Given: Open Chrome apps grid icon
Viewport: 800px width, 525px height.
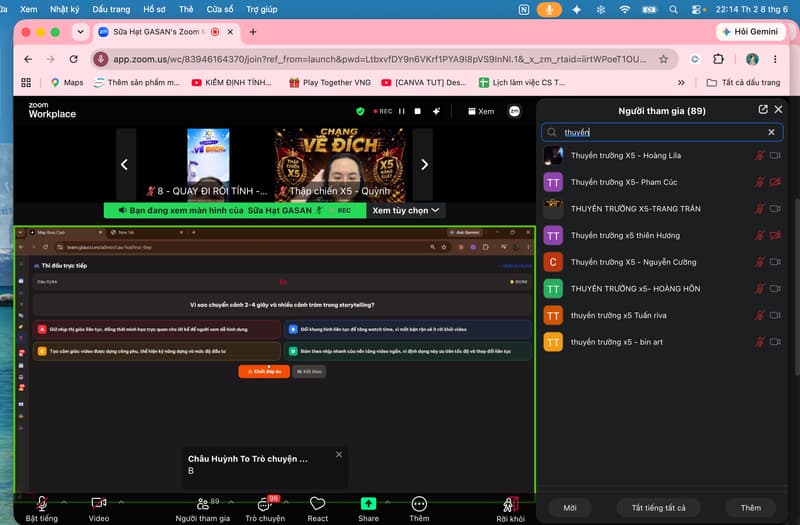Looking at the screenshot, I should (x=26, y=82).
